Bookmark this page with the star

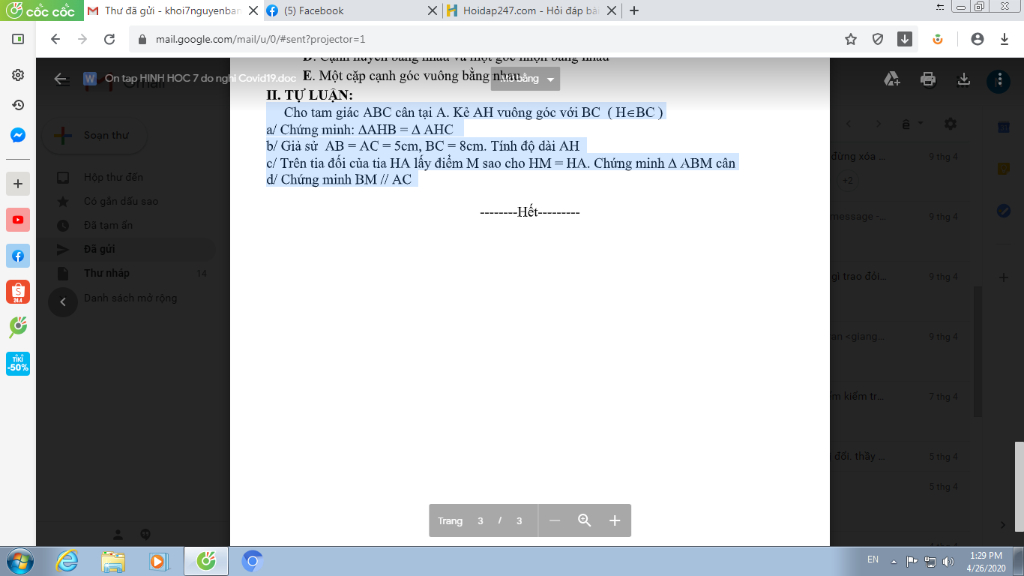[850, 39]
